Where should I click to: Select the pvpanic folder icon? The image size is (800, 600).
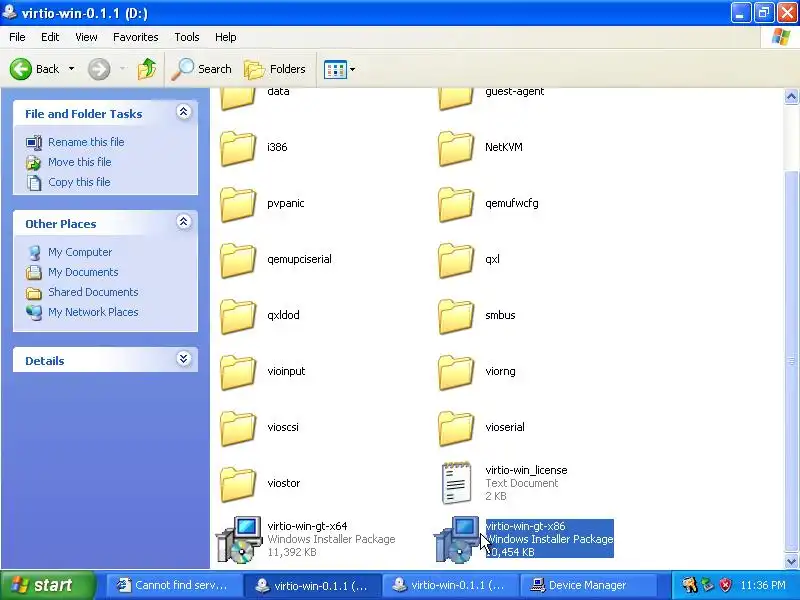point(238,204)
